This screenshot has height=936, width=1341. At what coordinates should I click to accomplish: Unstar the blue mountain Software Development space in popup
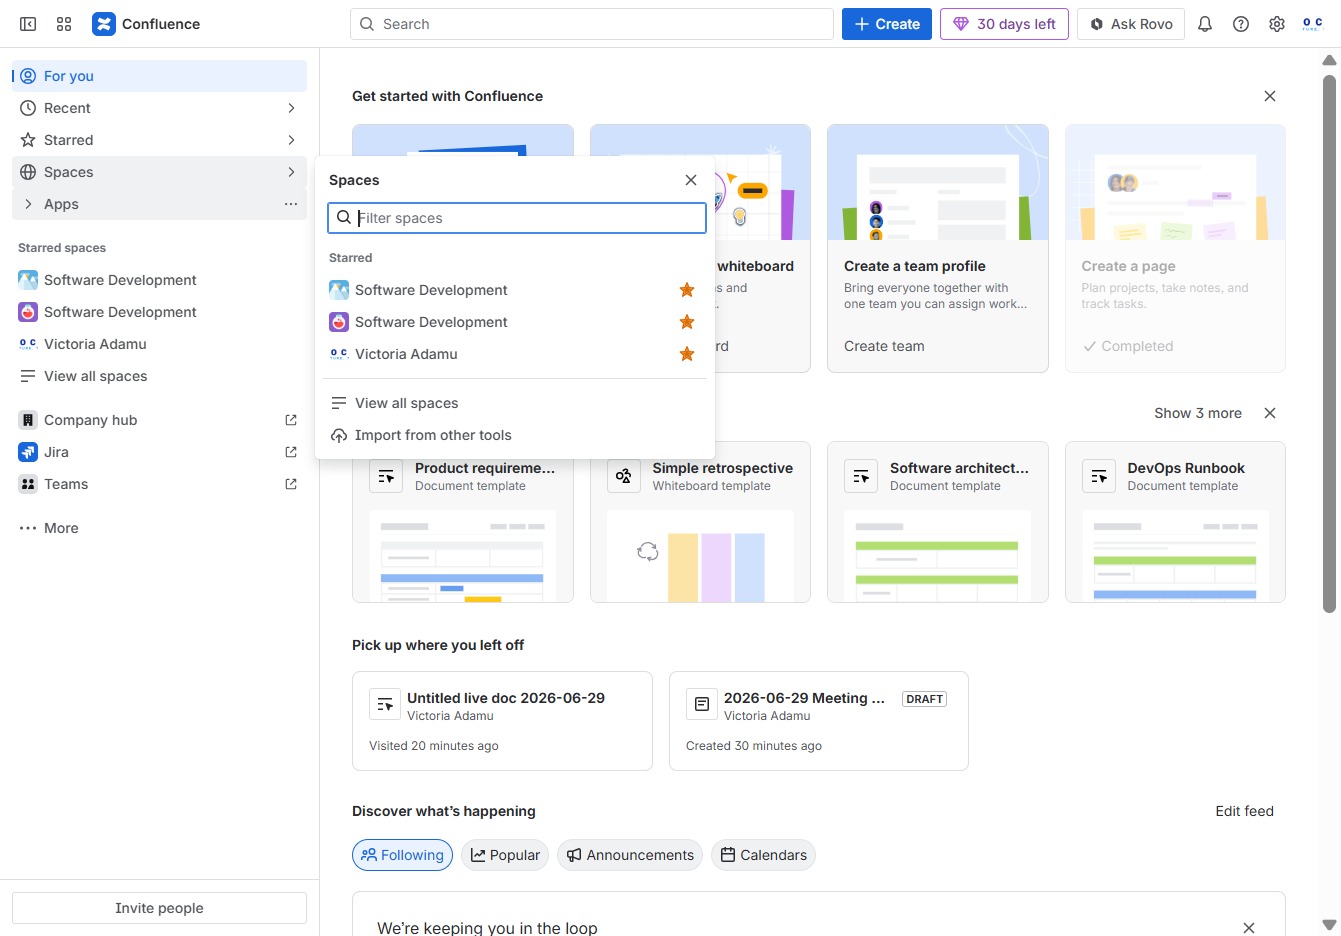pos(687,290)
